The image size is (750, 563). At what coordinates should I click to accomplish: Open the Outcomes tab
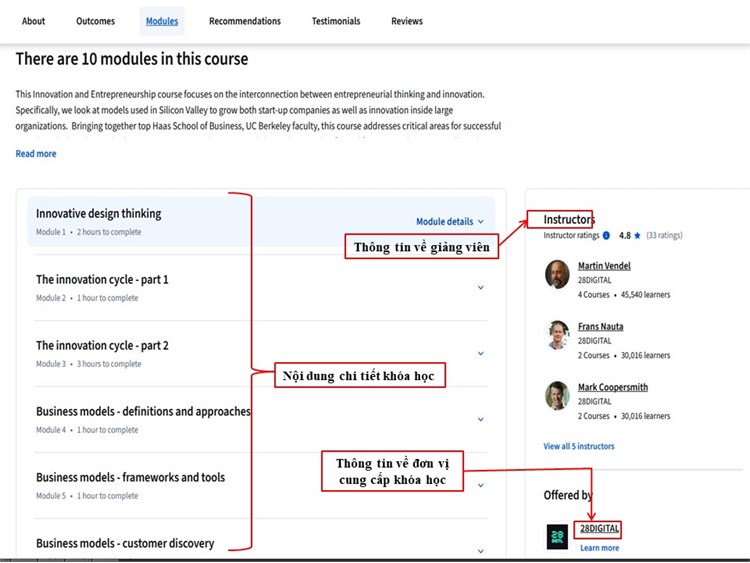(95, 21)
